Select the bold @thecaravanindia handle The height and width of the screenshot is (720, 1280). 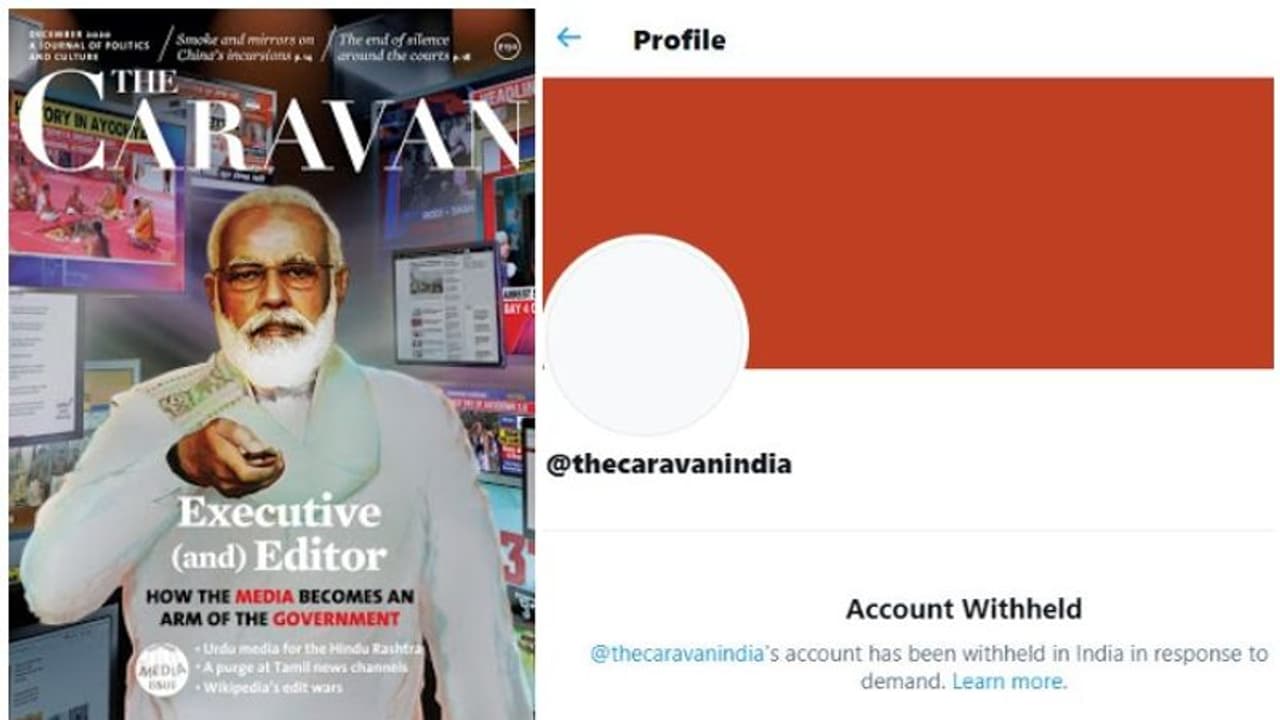tap(668, 465)
